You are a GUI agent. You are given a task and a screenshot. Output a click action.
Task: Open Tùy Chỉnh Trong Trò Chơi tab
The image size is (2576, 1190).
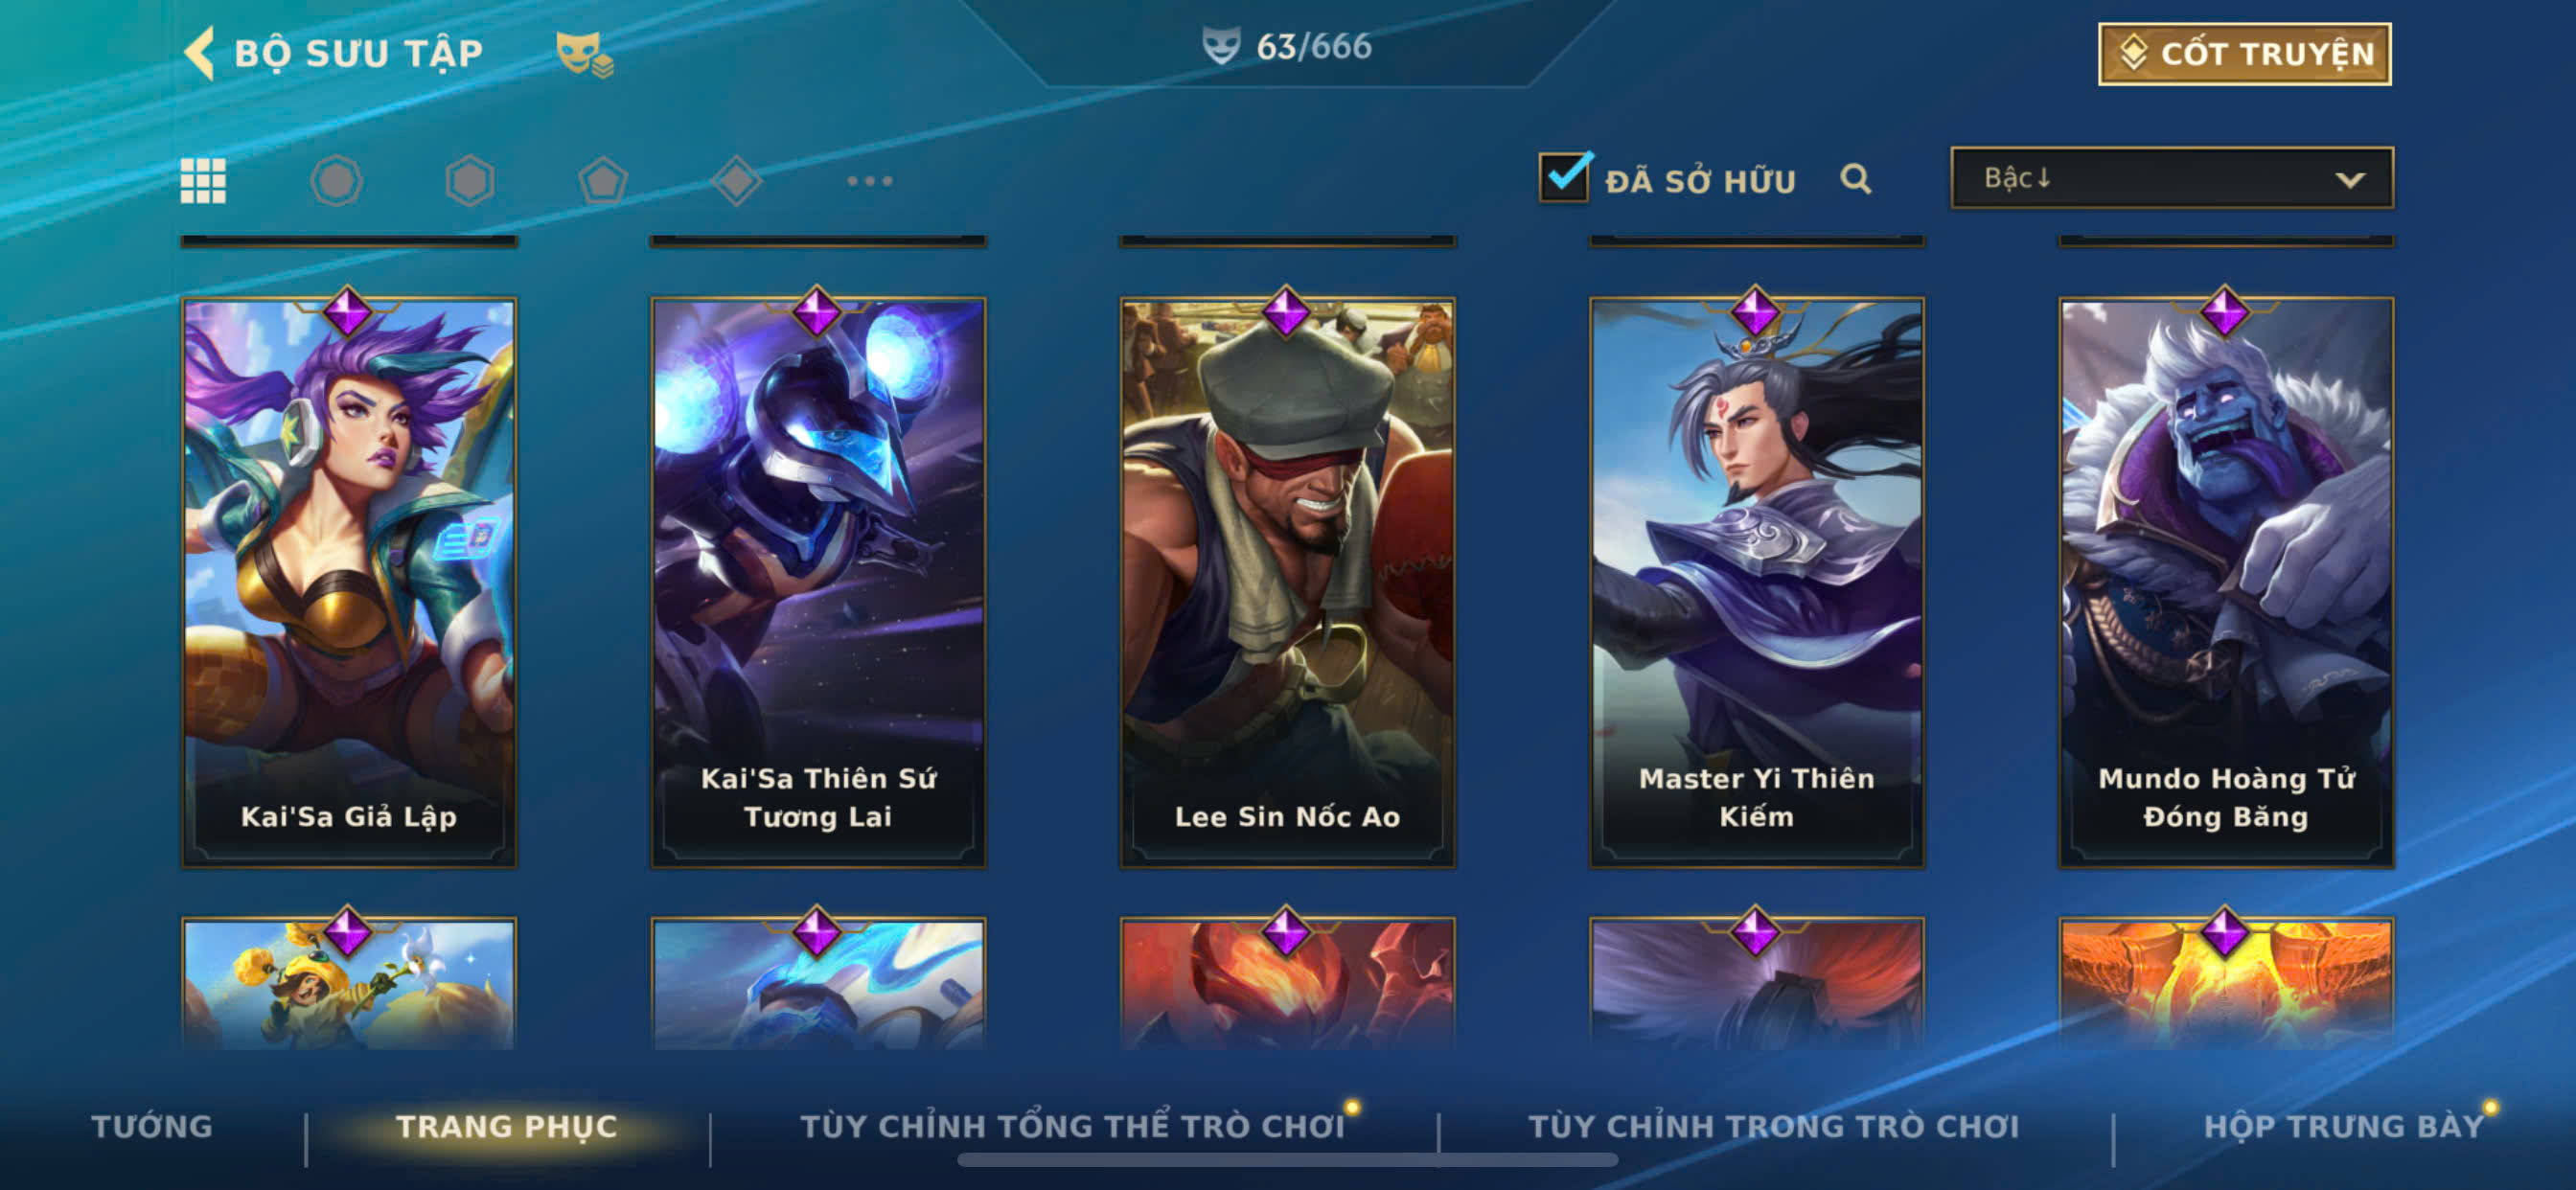1774,1126
